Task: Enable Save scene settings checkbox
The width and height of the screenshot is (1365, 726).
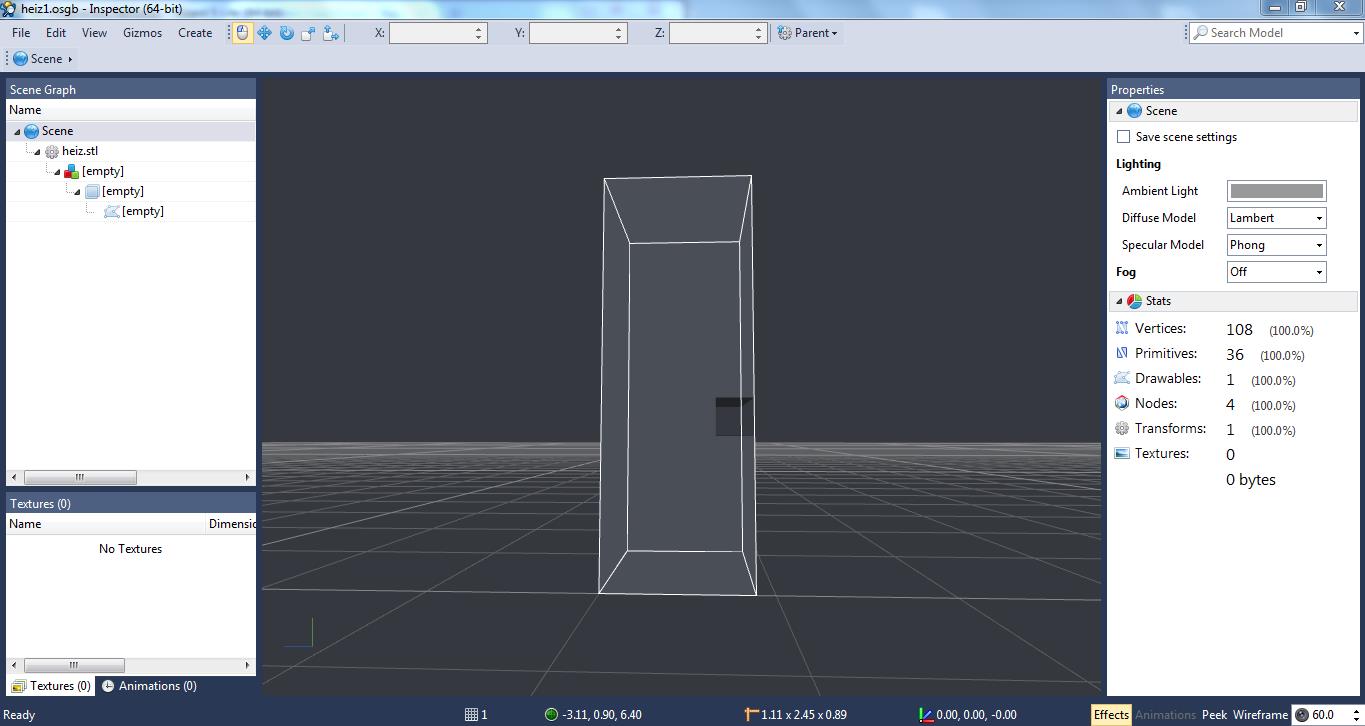Action: [x=1123, y=137]
